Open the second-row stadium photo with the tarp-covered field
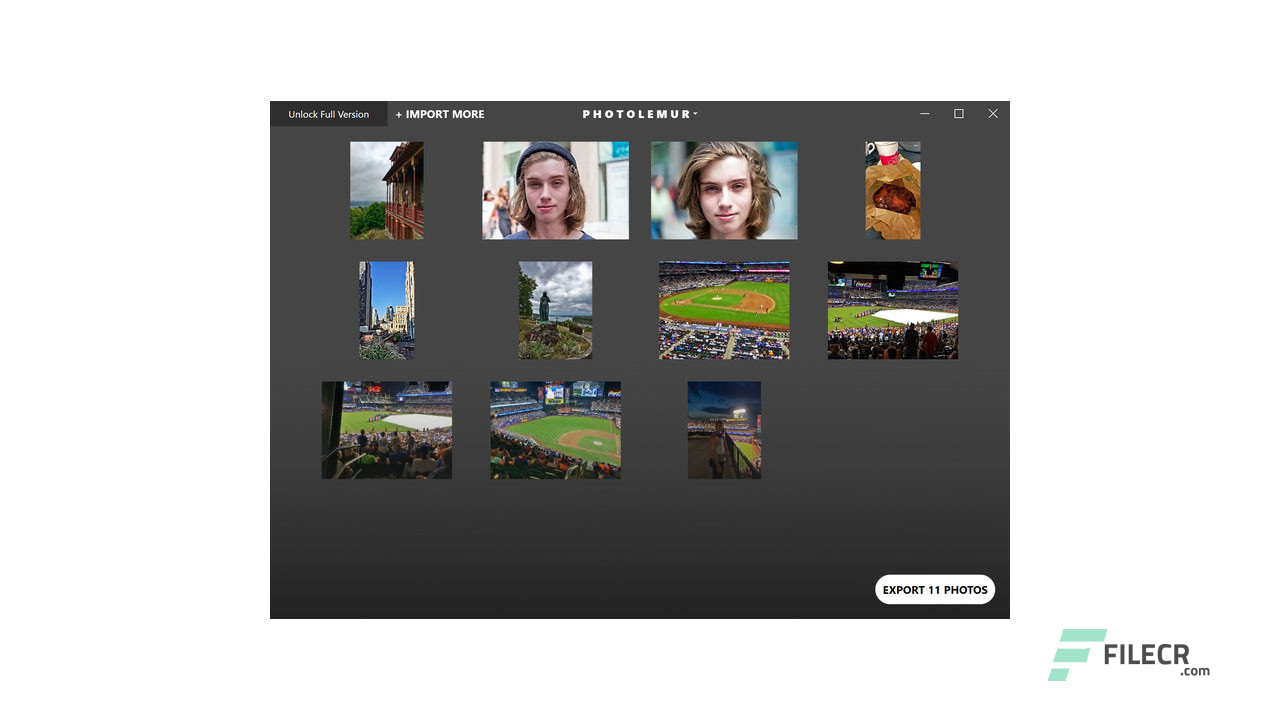 [893, 310]
